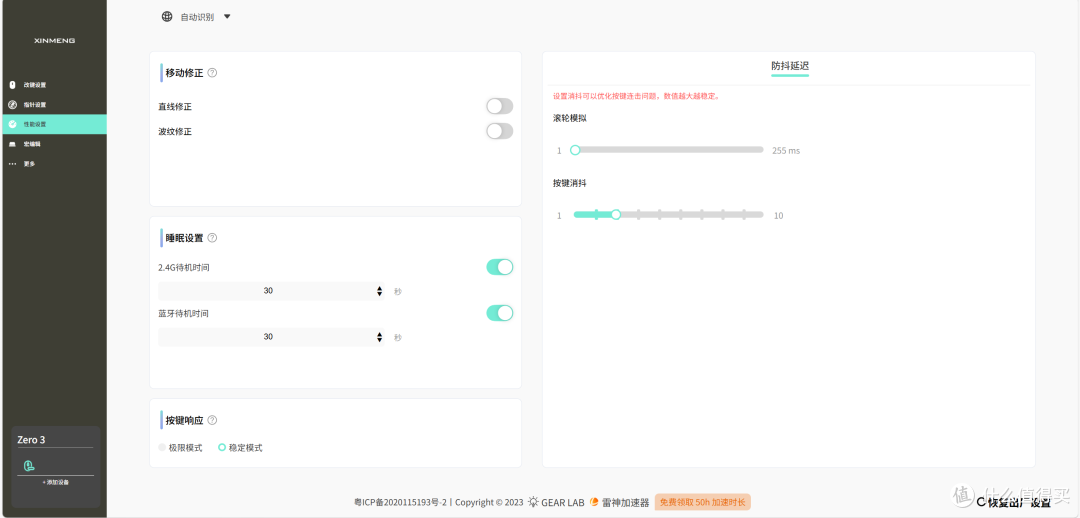1080x518 pixels.
Task: Select the 稳定模式 radio option
Action: pos(240,448)
